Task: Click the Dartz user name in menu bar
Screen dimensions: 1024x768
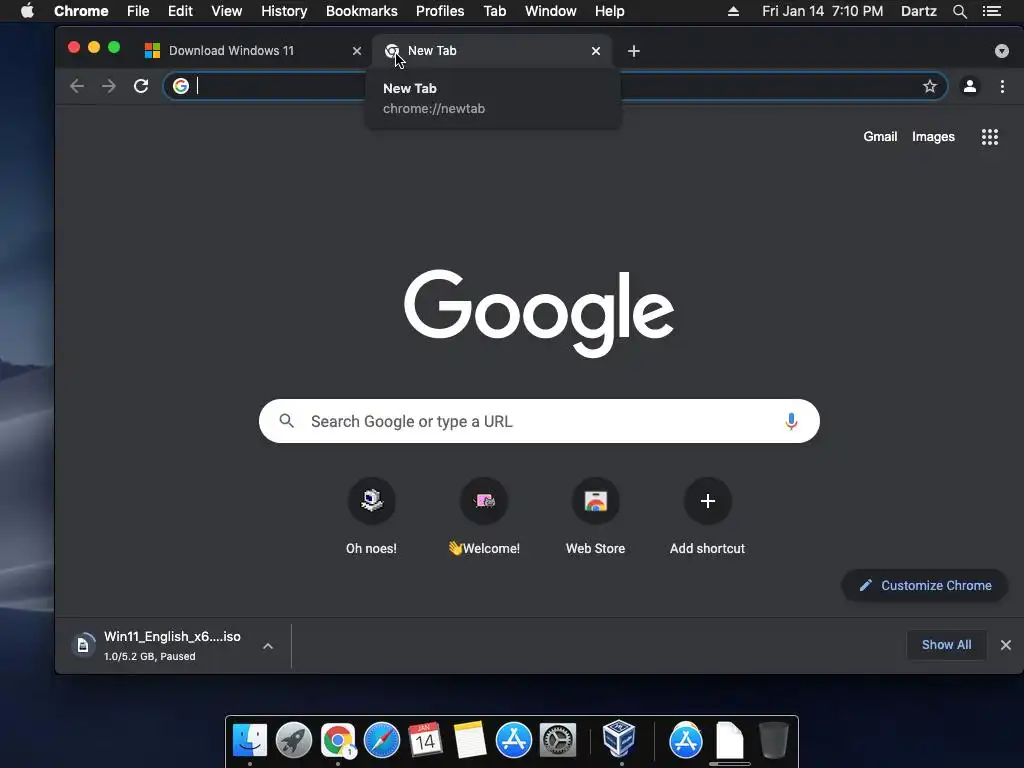Action: 918,11
